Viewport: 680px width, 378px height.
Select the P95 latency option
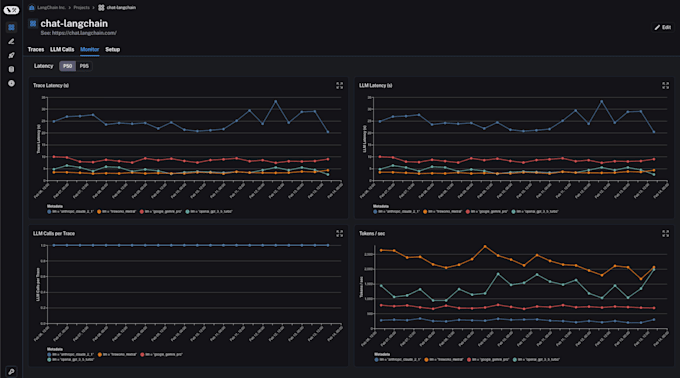(84, 66)
